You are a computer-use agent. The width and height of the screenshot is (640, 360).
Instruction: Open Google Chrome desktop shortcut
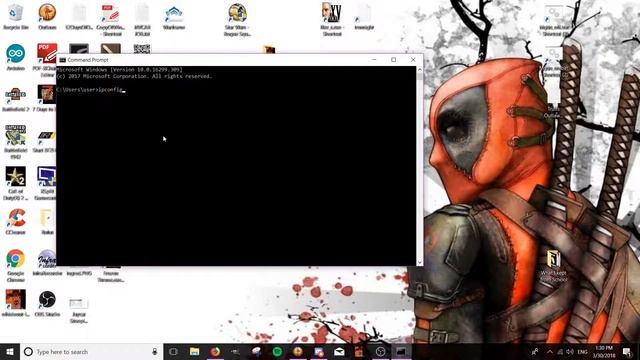(16, 266)
